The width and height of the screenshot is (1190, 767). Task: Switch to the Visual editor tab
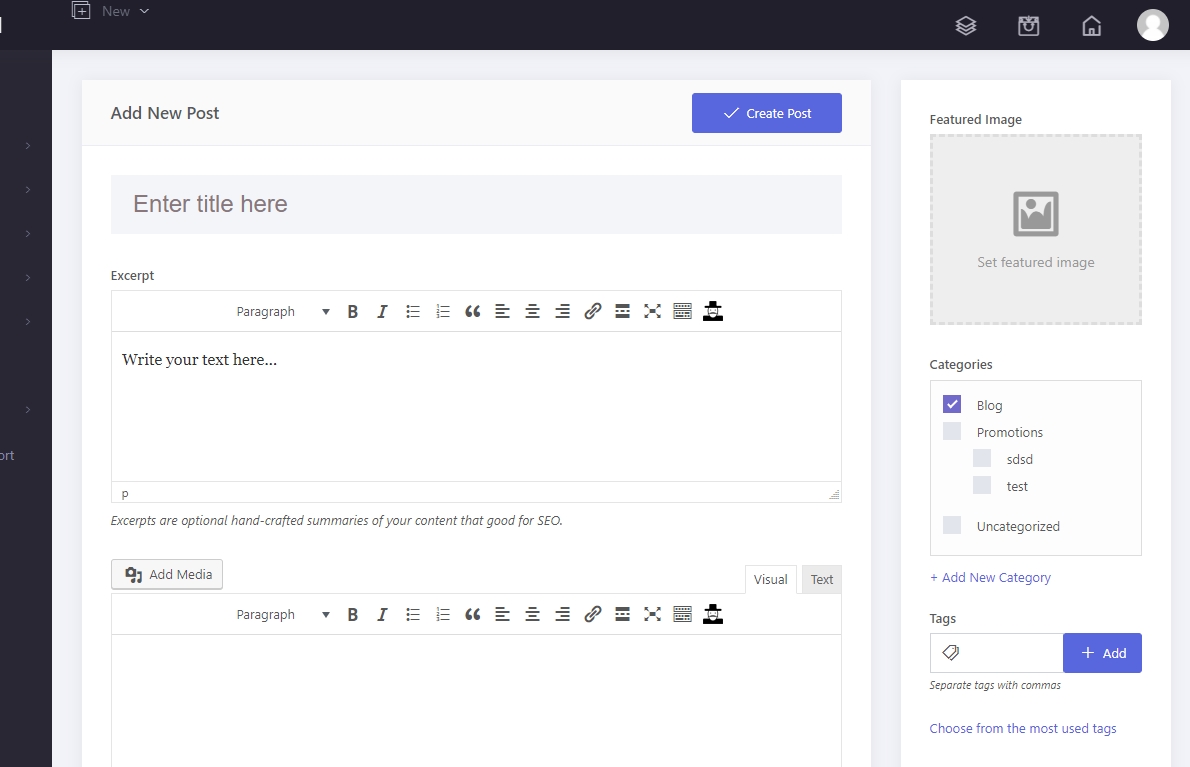(x=770, y=580)
